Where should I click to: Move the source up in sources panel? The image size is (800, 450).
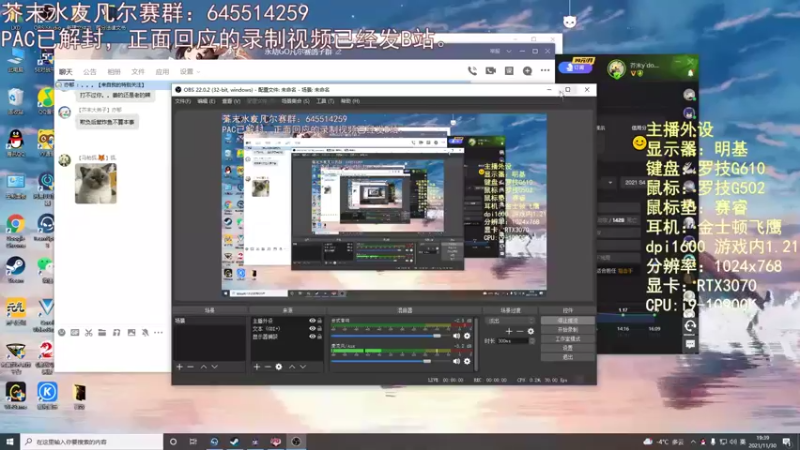pos(292,367)
